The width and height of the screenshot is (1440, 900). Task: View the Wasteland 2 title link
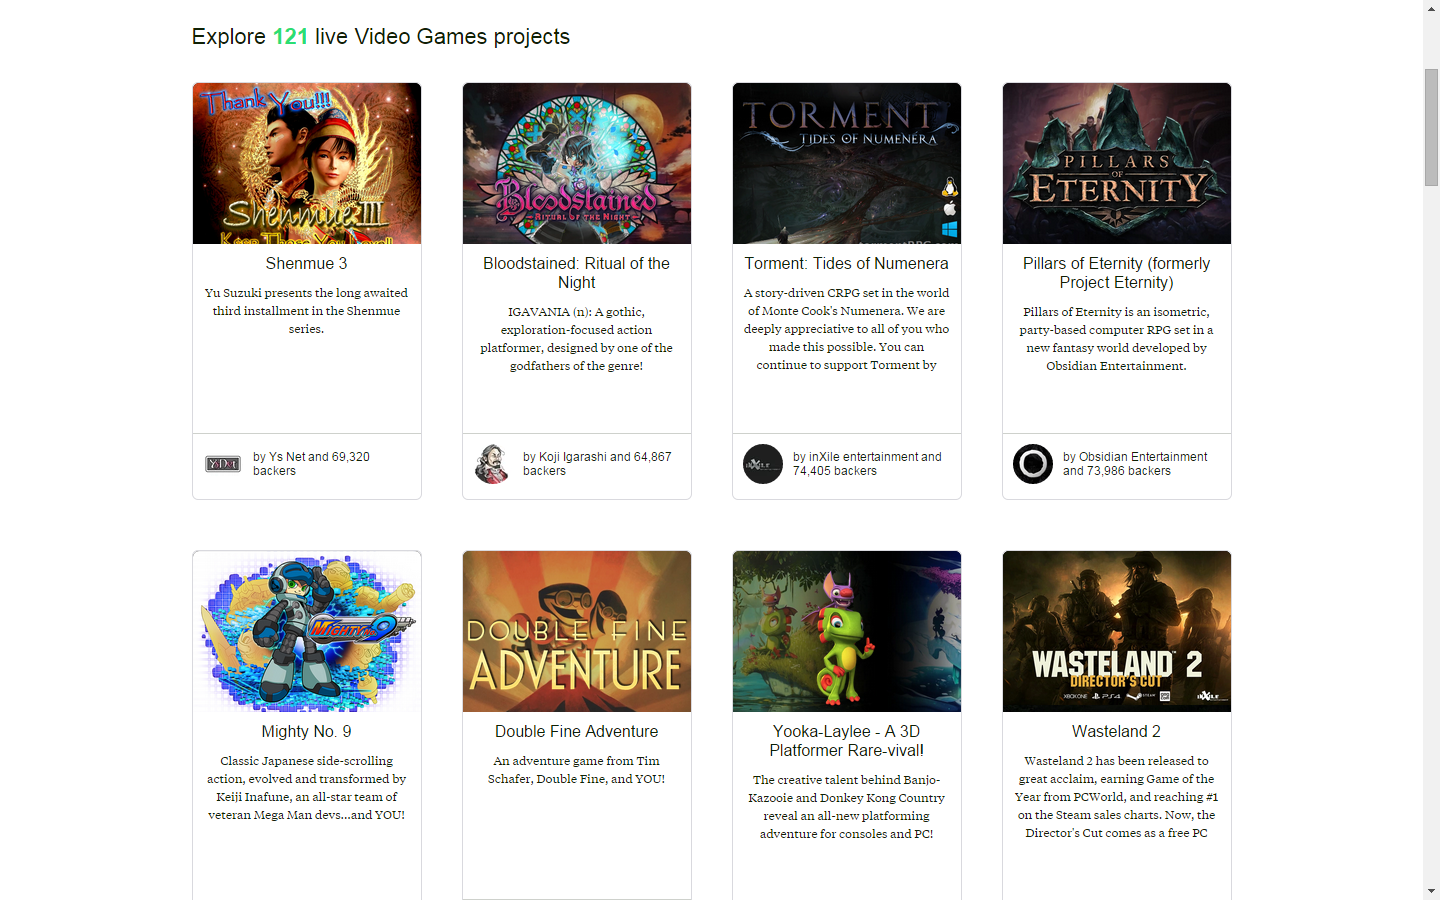tap(1117, 731)
